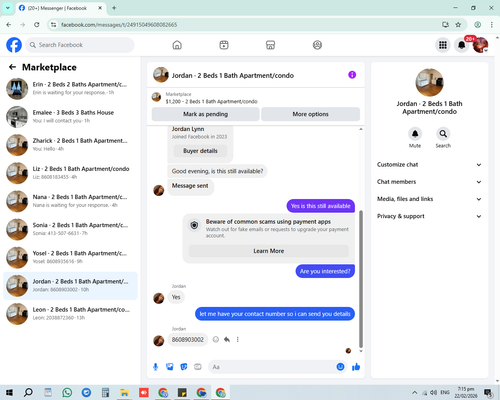Mute this chat with the bell icon
The height and width of the screenshot is (400, 500).
pos(415,134)
